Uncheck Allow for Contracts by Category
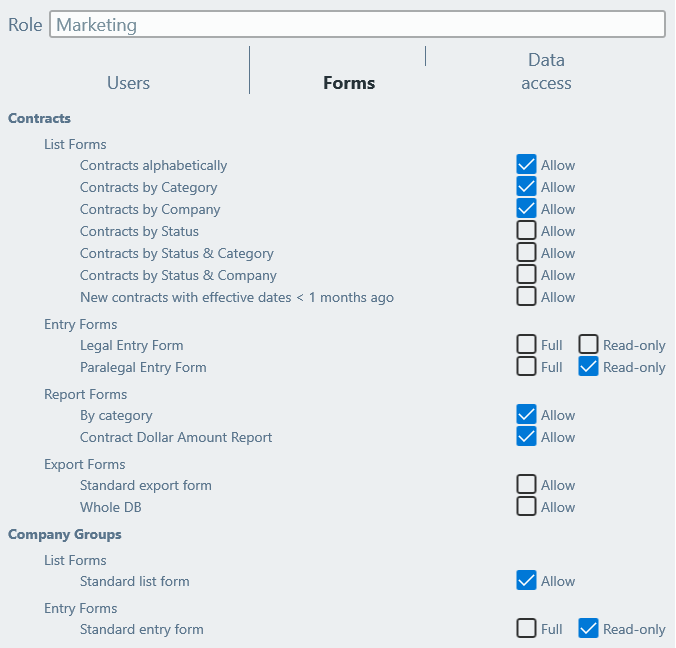This screenshot has width=676, height=648. pos(527,187)
